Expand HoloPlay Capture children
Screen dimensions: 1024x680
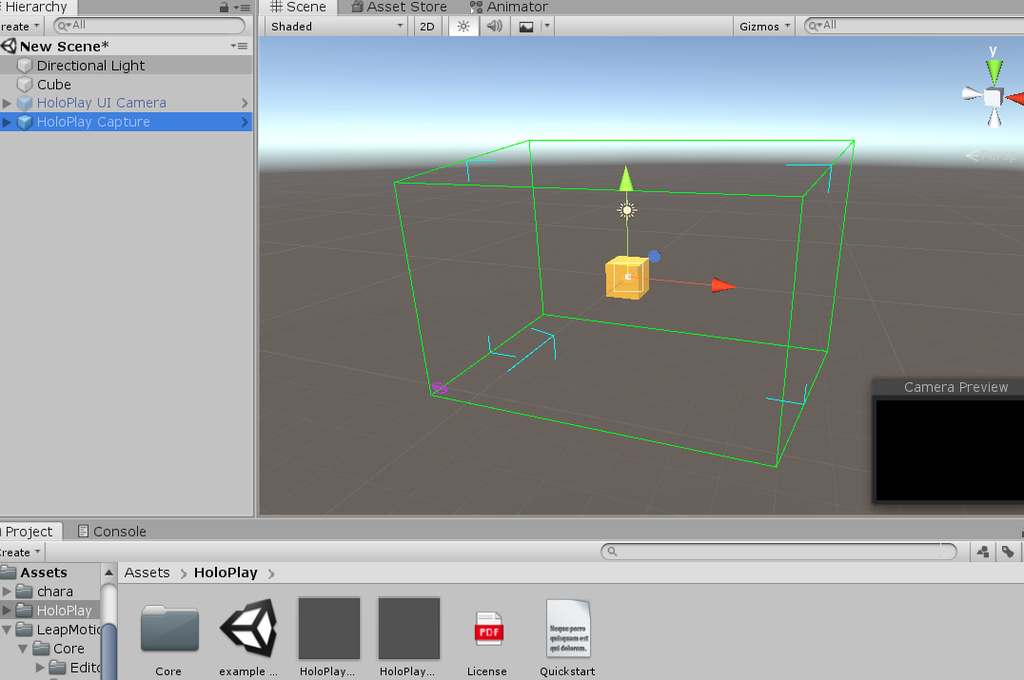tap(7, 122)
